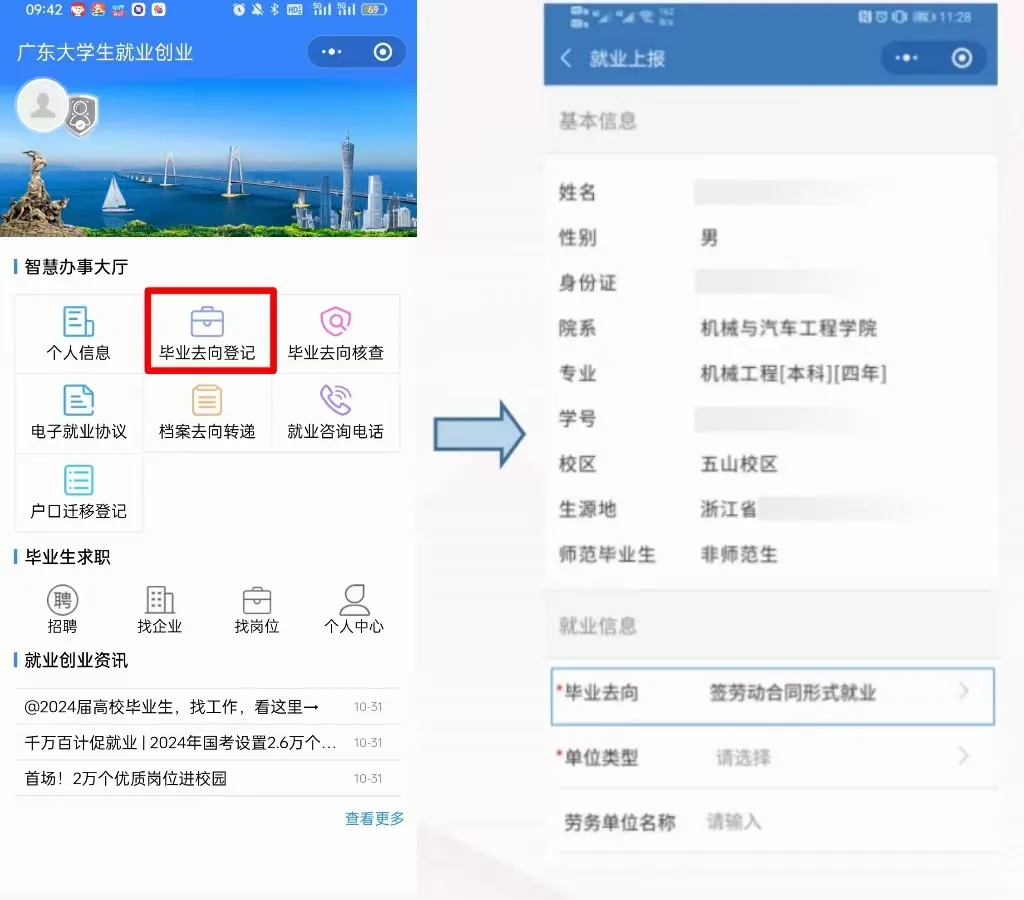Open 找岗位 briefcase icon
The width and height of the screenshot is (1024, 900).
(257, 600)
